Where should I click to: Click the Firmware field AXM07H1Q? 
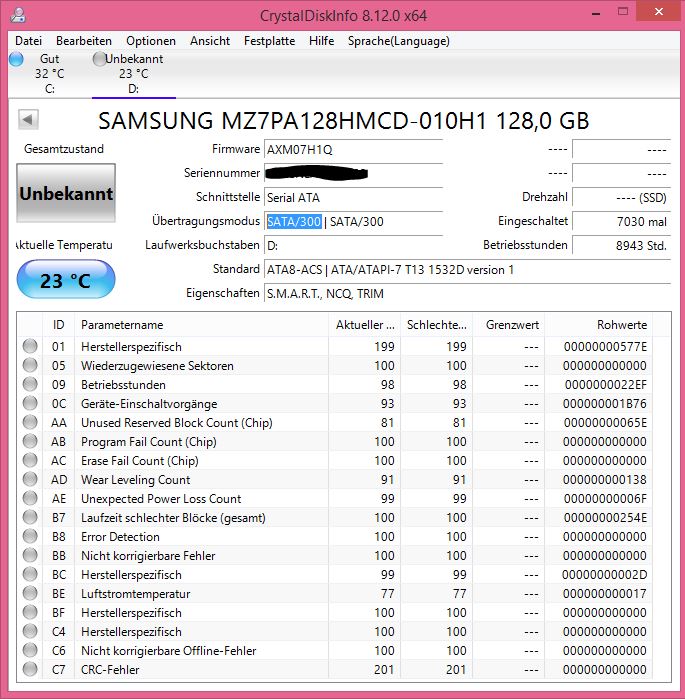[353, 149]
